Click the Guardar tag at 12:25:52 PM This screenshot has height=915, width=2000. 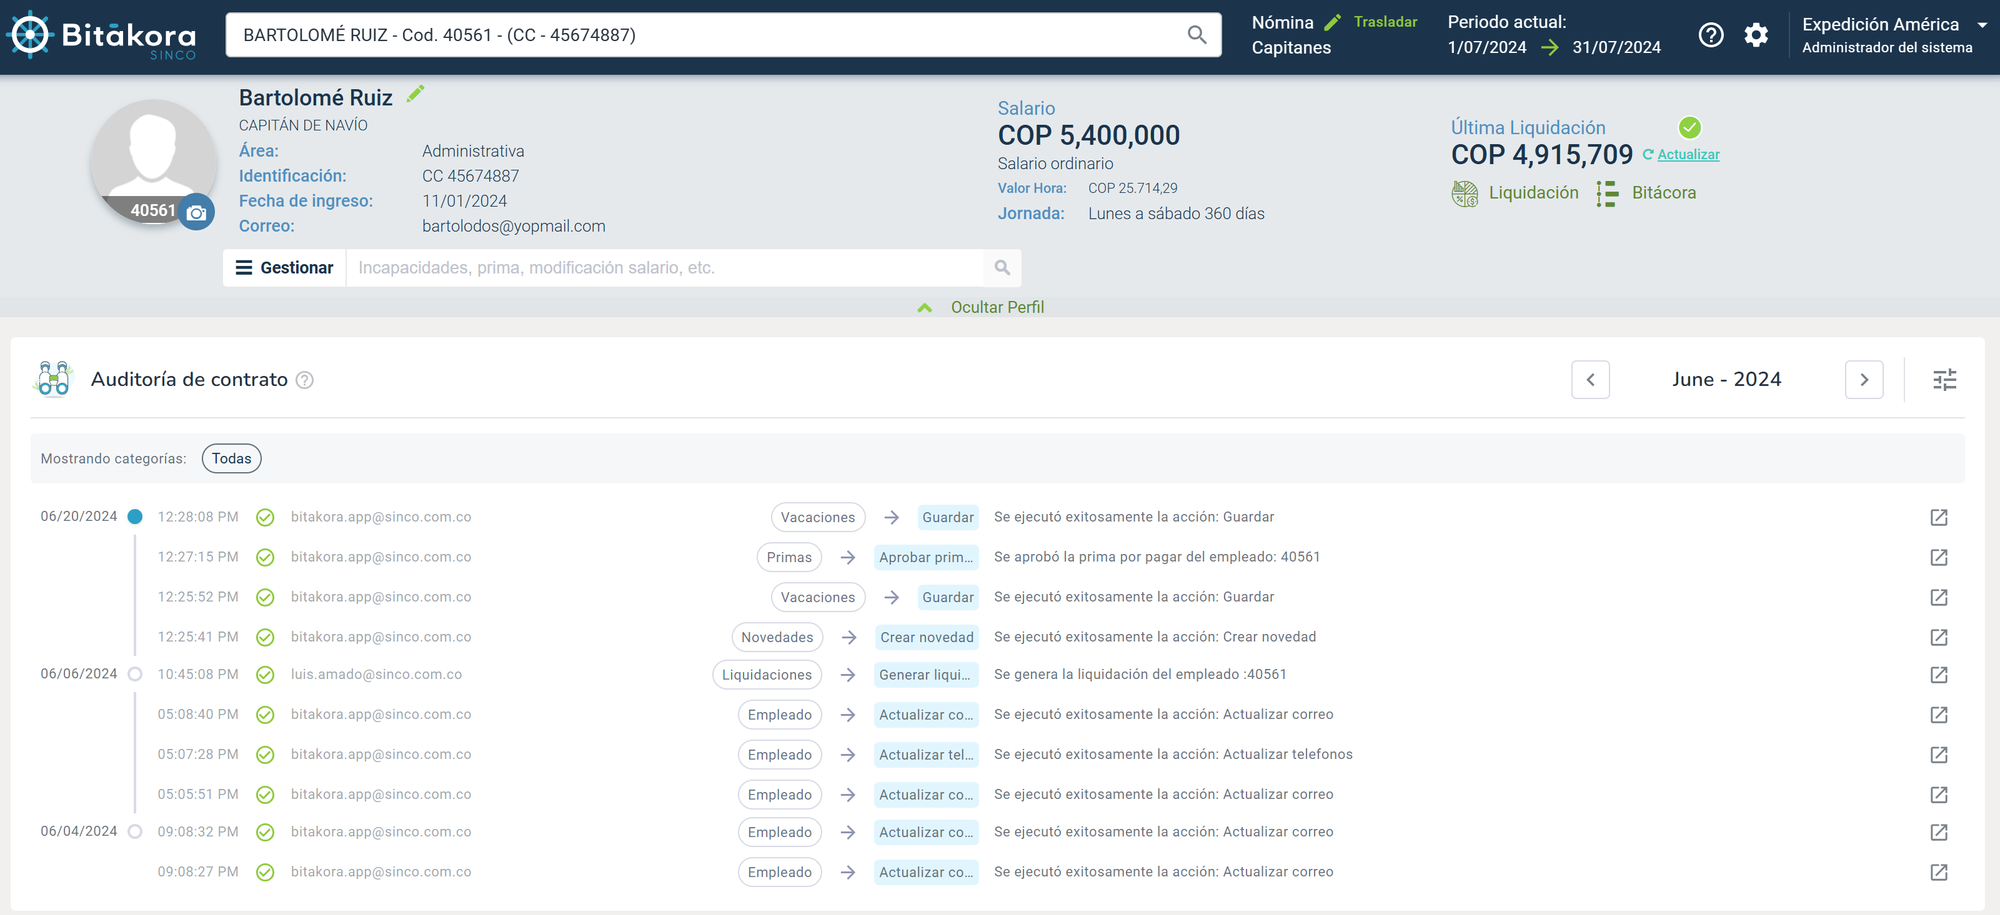point(948,597)
